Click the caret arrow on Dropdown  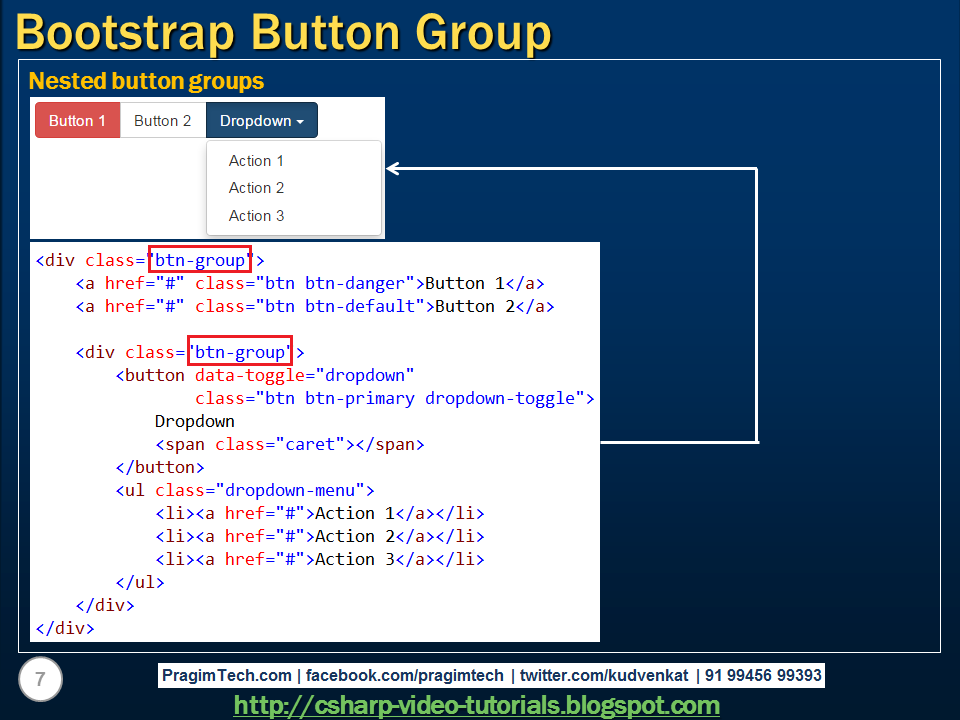[295, 119]
